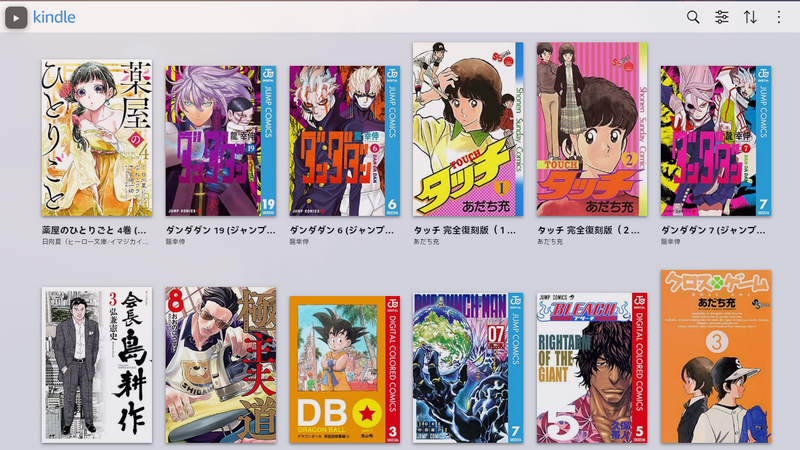Open the ダンダダン 6 book cover
The image size is (800, 450).
click(344, 141)
